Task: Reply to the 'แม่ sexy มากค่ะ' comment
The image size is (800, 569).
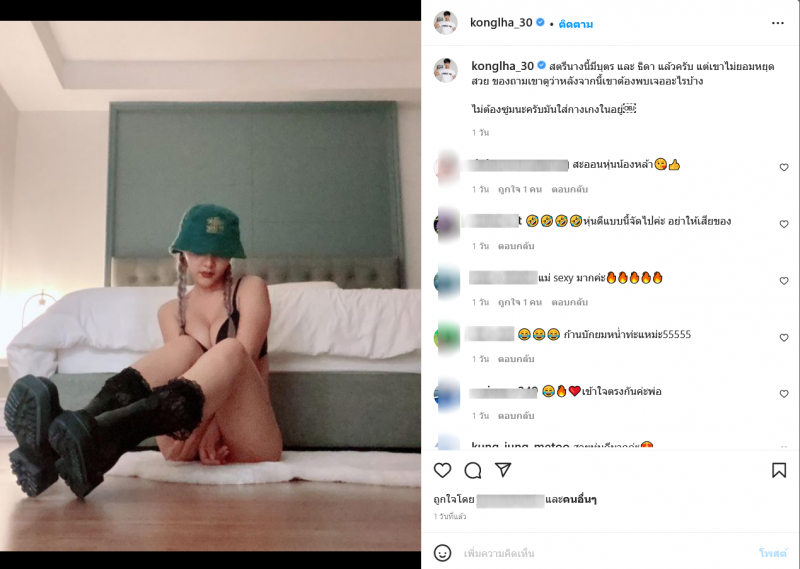Action: (x=569, y=302)
